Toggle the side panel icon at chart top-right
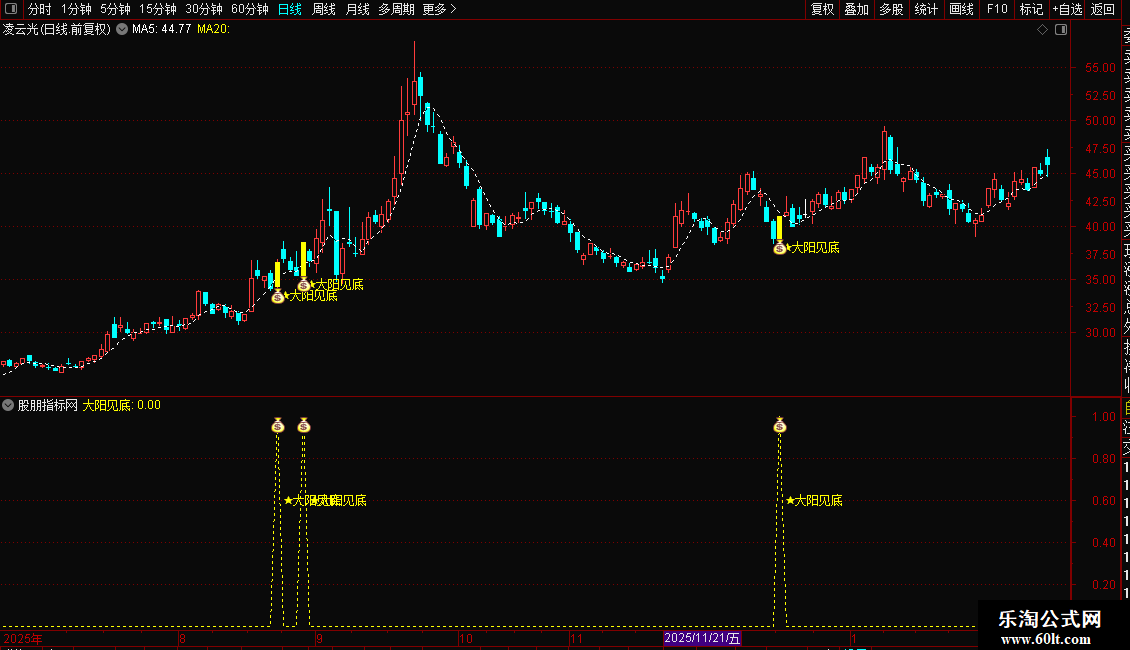The width and height of the screenshot is (1130, 650). click(x=1061, y=30)
